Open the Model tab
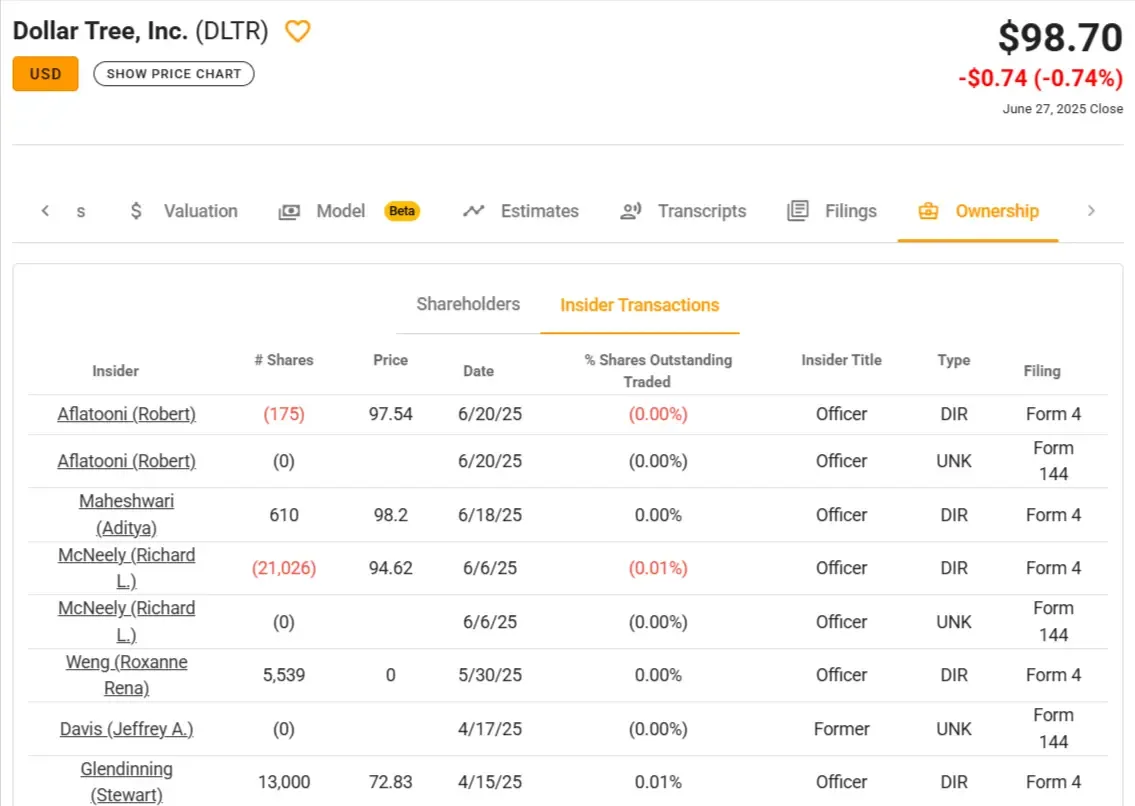Viewport: 1135px width, 806px height. [x=340, y=211]
